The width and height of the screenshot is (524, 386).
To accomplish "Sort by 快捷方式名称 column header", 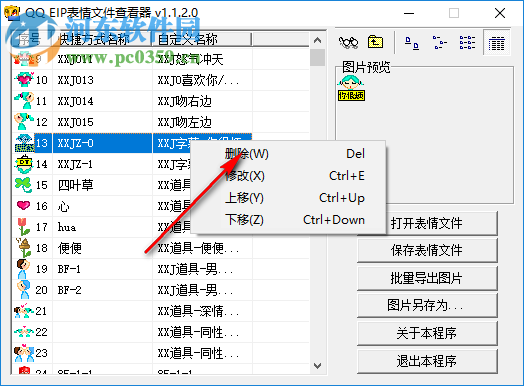I will pos(102,39).
